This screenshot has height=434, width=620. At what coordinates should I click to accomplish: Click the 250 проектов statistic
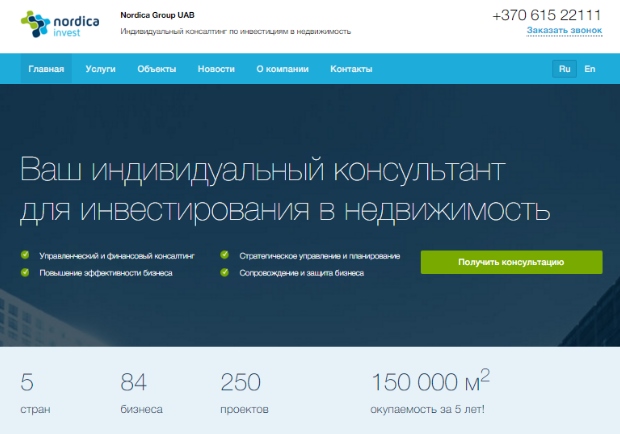tap(244, 393)
